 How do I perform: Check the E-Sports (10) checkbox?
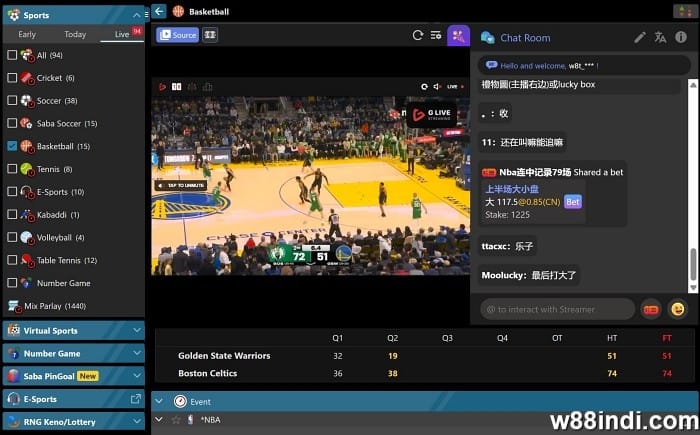point(12,192)
